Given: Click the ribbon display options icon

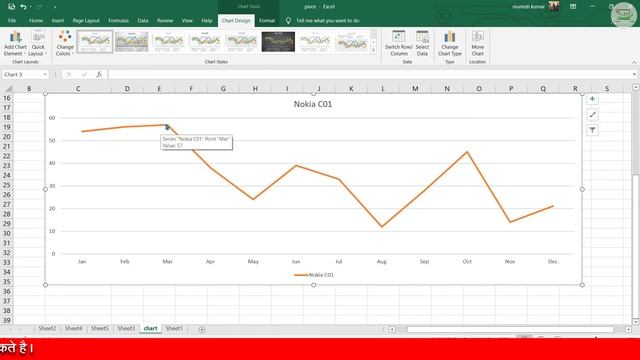Looking at the screenshot, I should point(573,7).
